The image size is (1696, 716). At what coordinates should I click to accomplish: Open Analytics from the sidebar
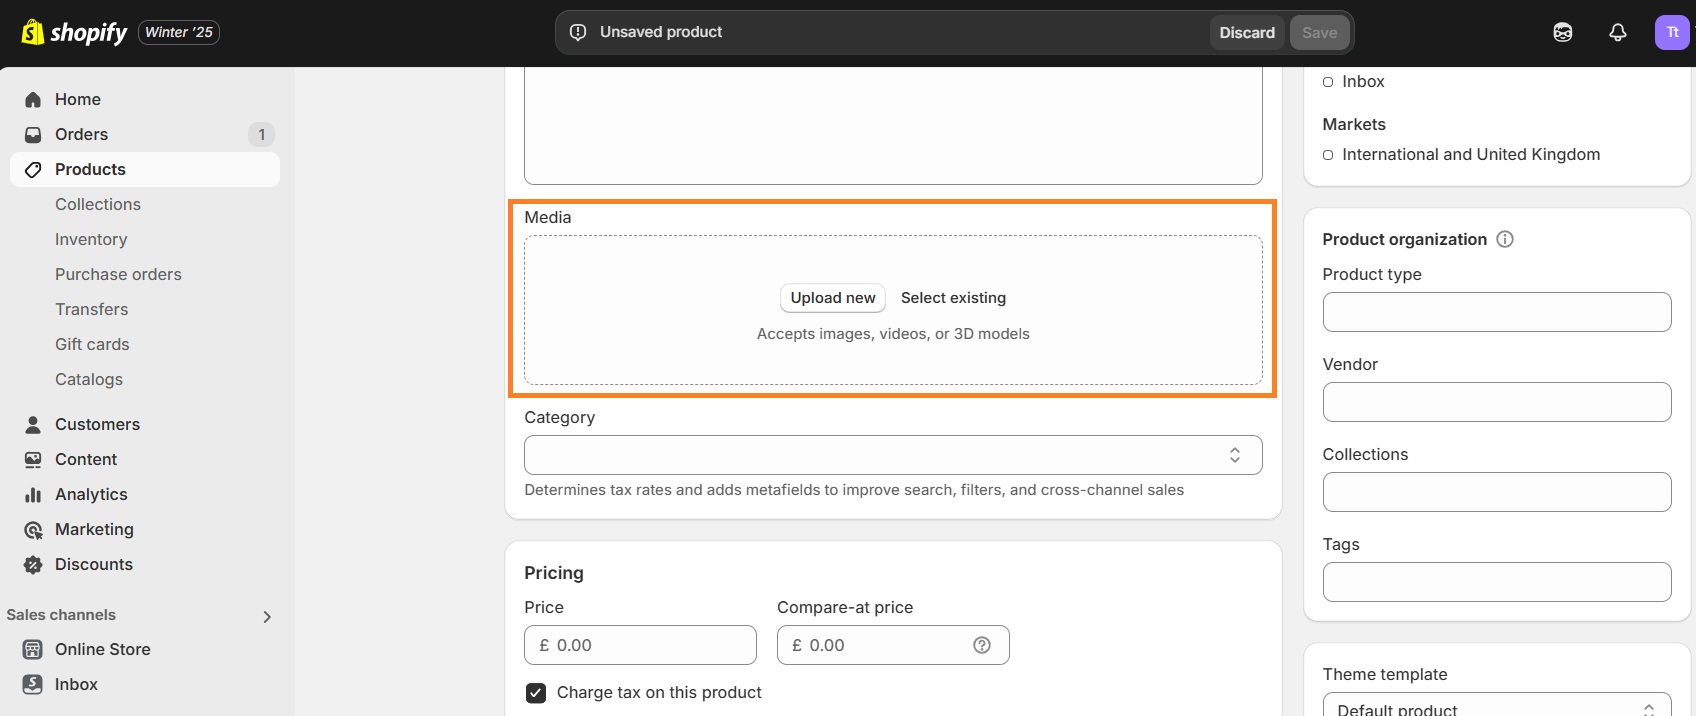(x=91, y=494)
